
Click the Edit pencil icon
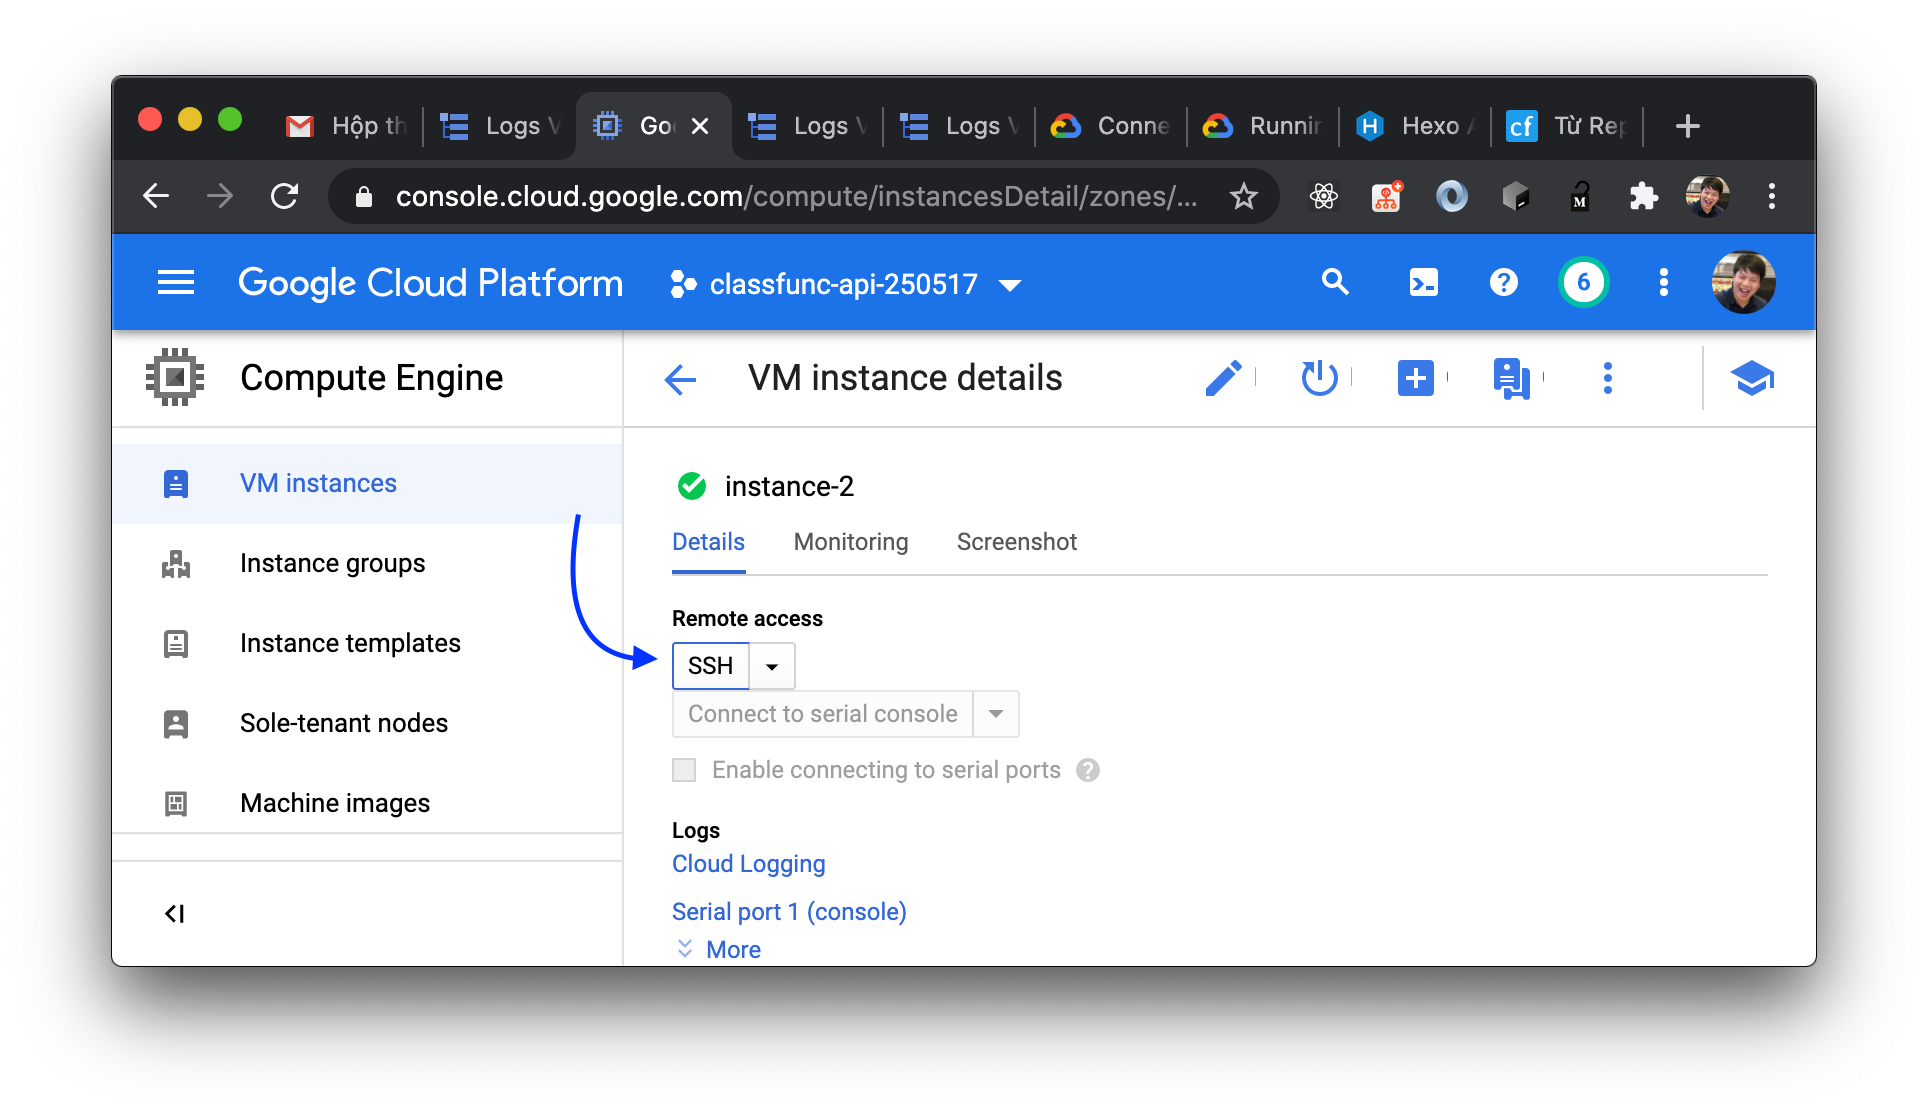pyautogui.click(x=1223, y=378)
